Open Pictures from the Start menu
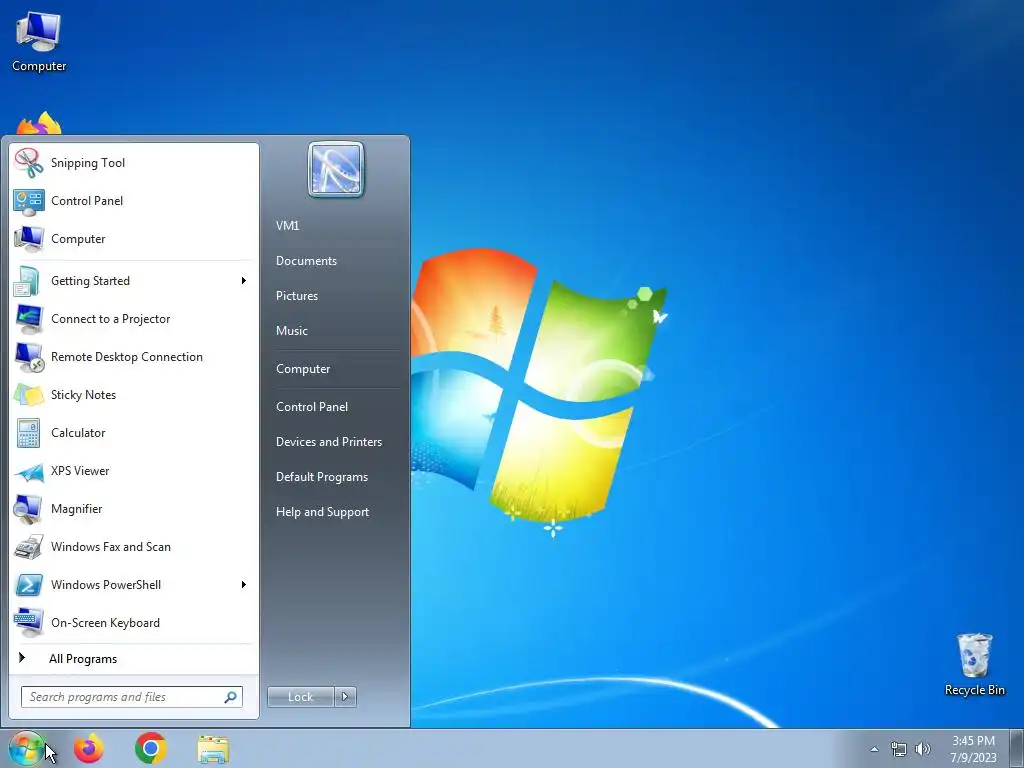 pos(296,296)
